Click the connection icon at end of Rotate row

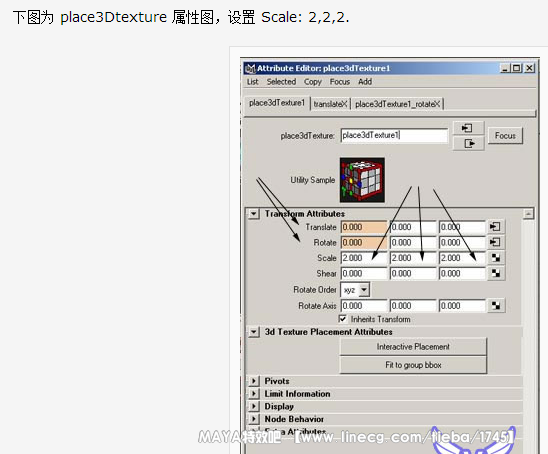tap(496, 242)
